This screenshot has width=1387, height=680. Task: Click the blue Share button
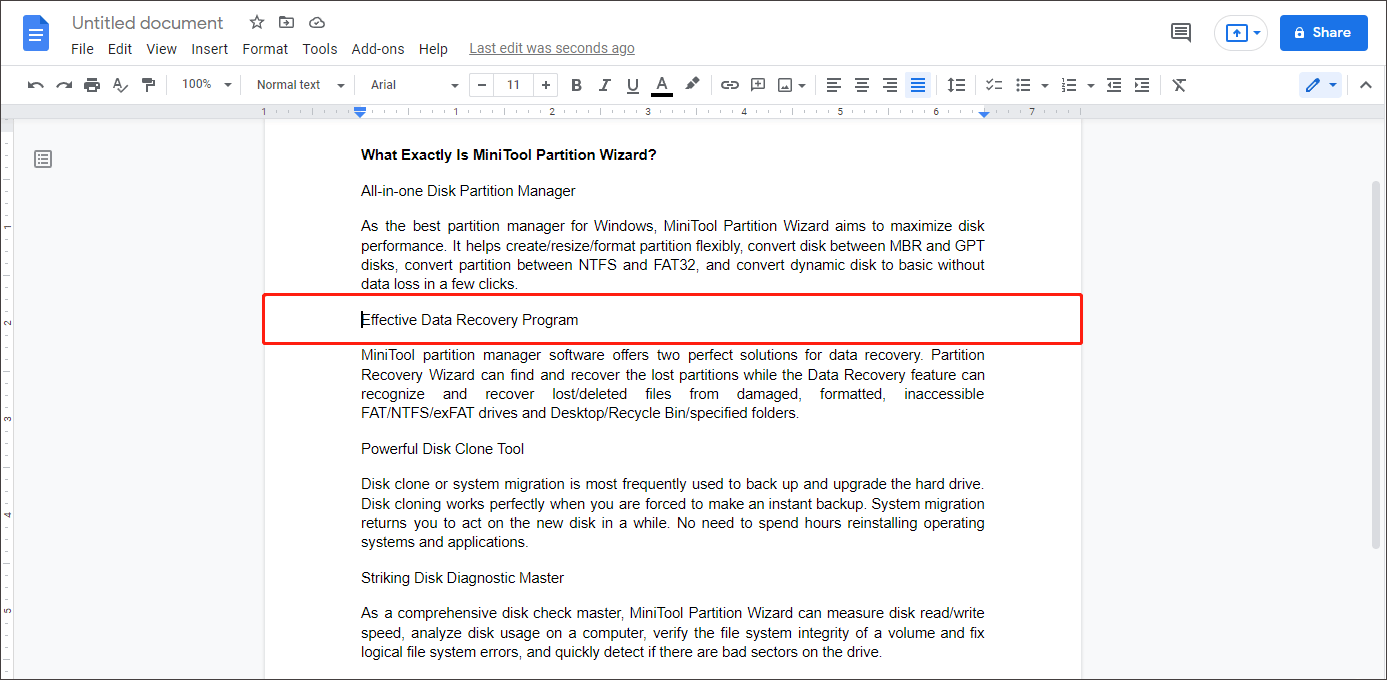[1324, 33]
